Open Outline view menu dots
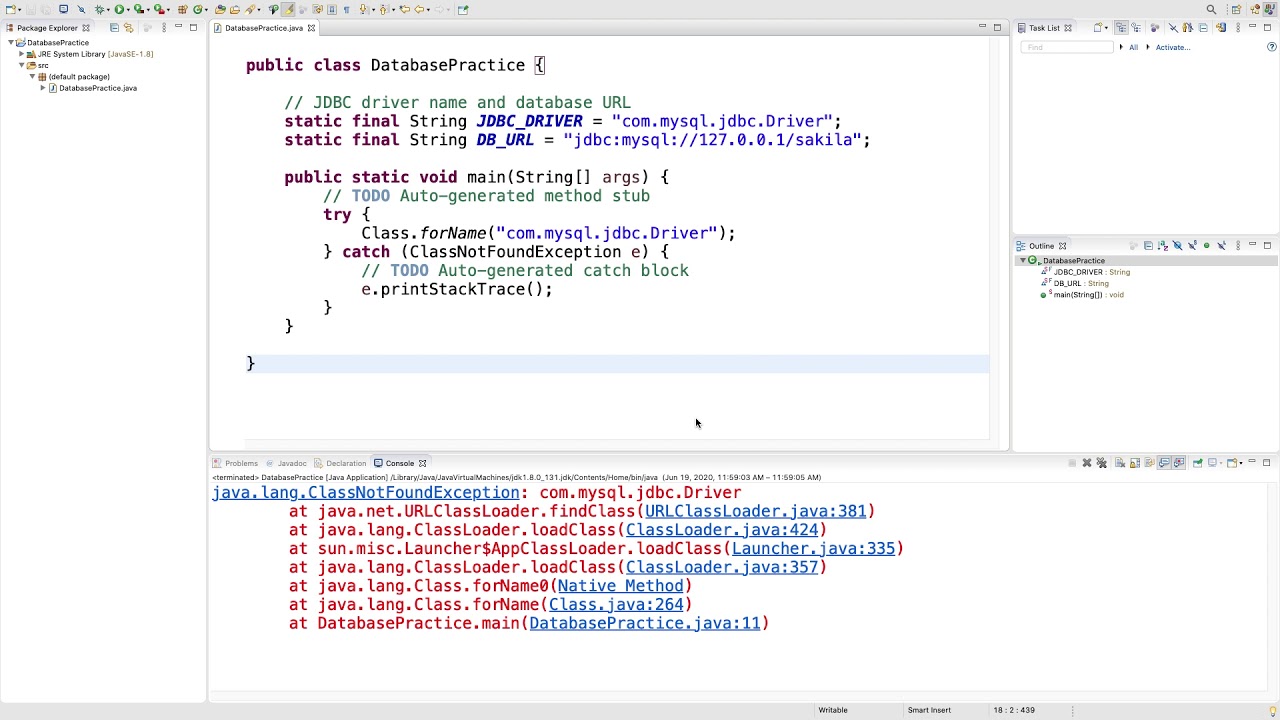Screen dimensions: 1280x720 pyautogui.click(x=1238, y=246)
